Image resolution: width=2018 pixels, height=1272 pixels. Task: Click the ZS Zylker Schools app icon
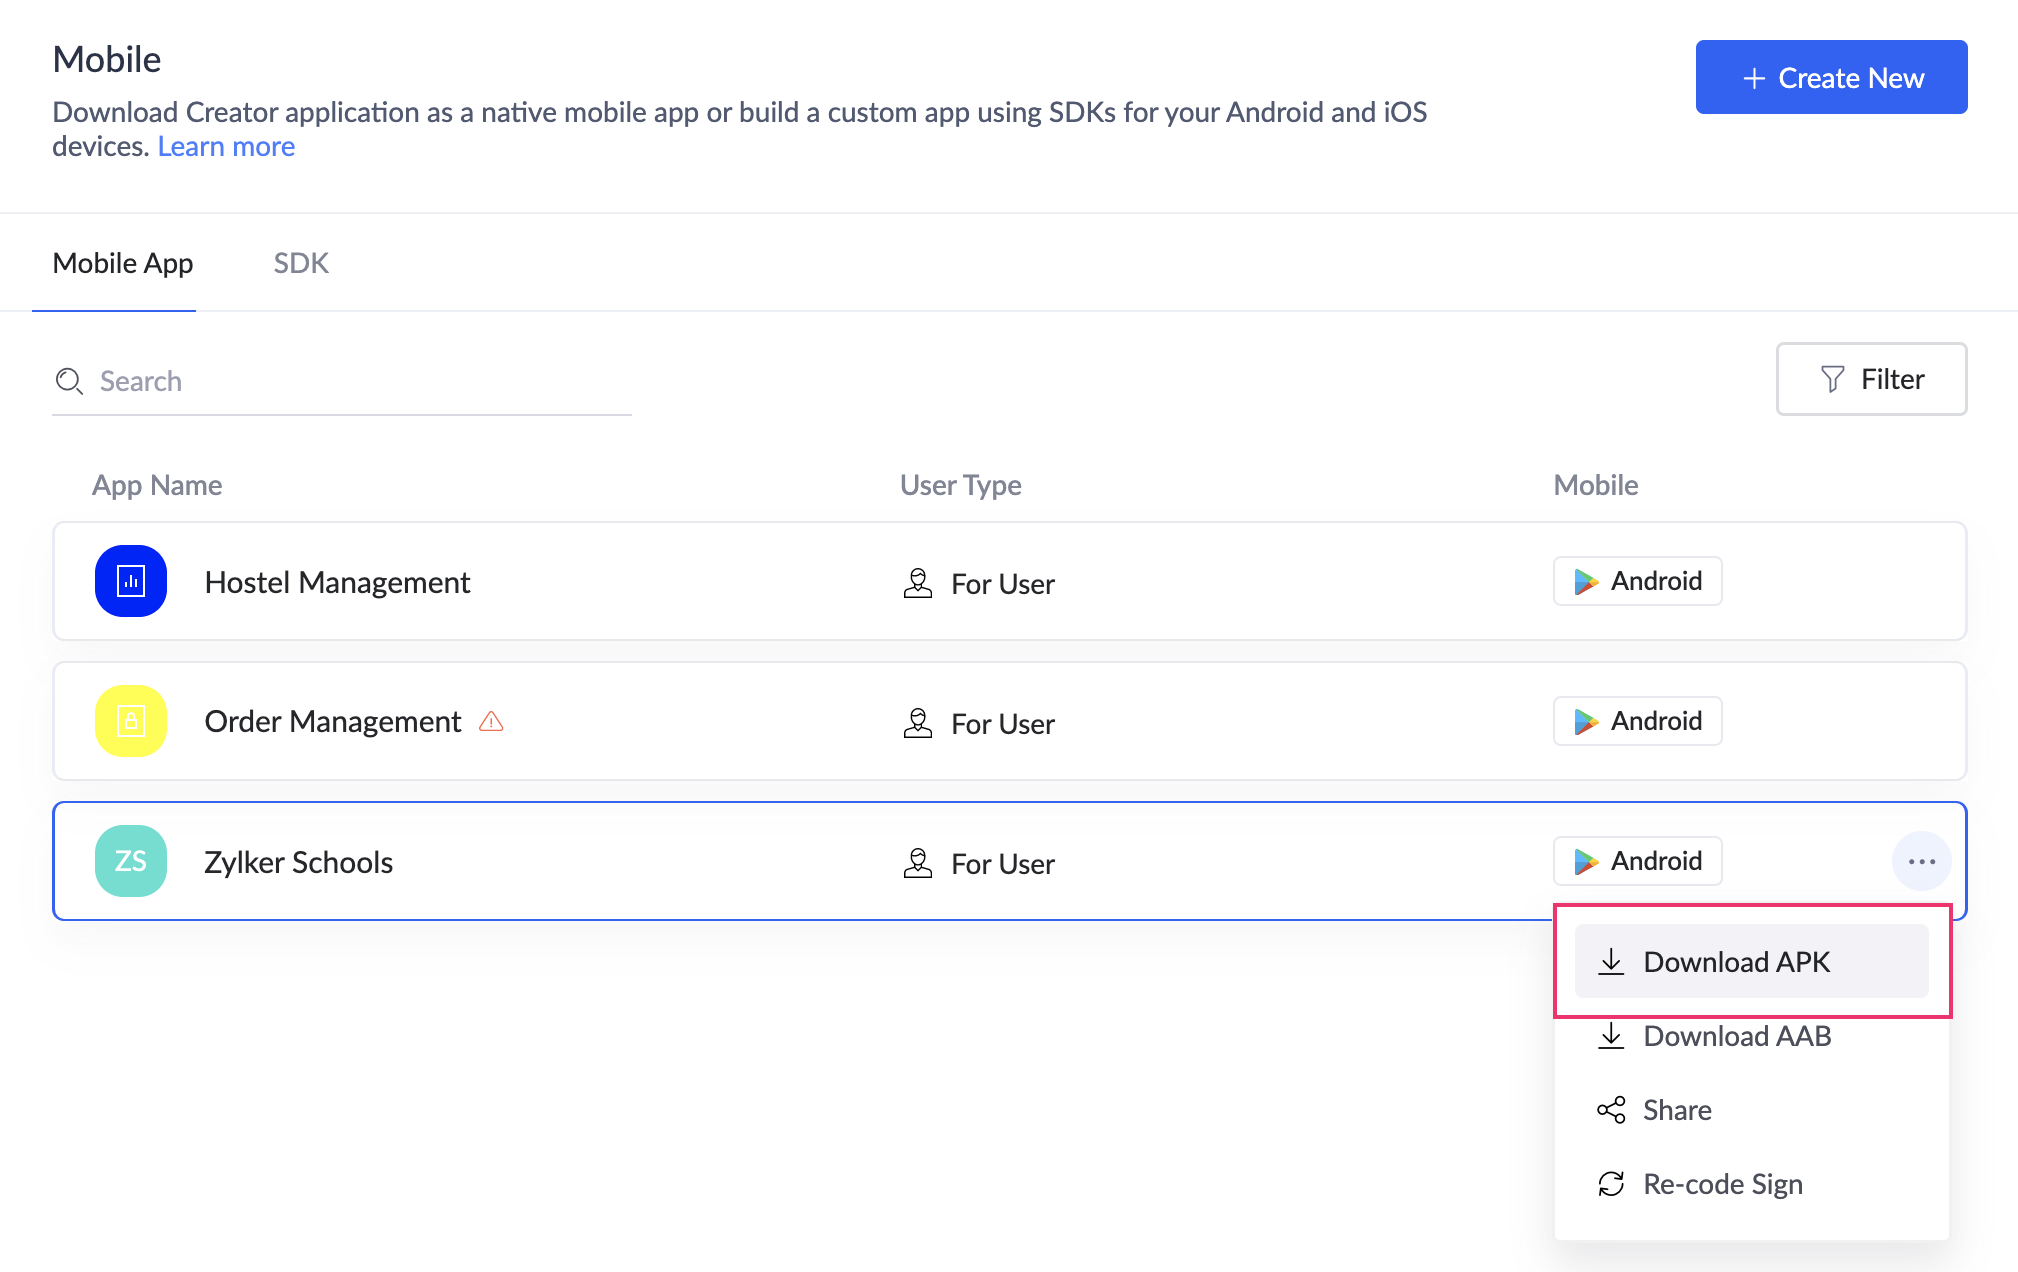coord(130,861)
